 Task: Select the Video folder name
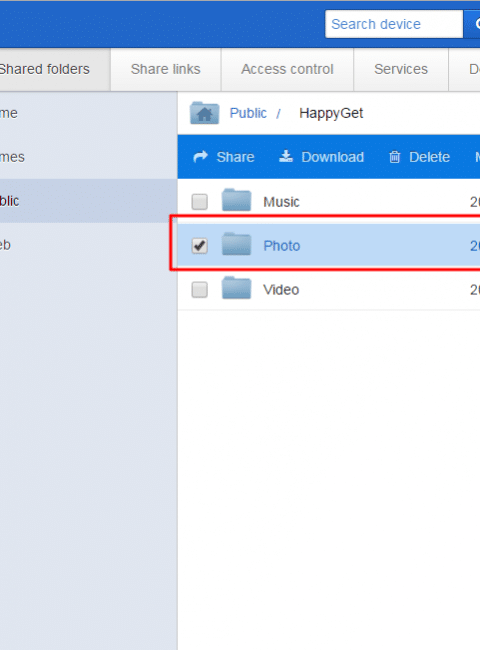coord(281,290)
